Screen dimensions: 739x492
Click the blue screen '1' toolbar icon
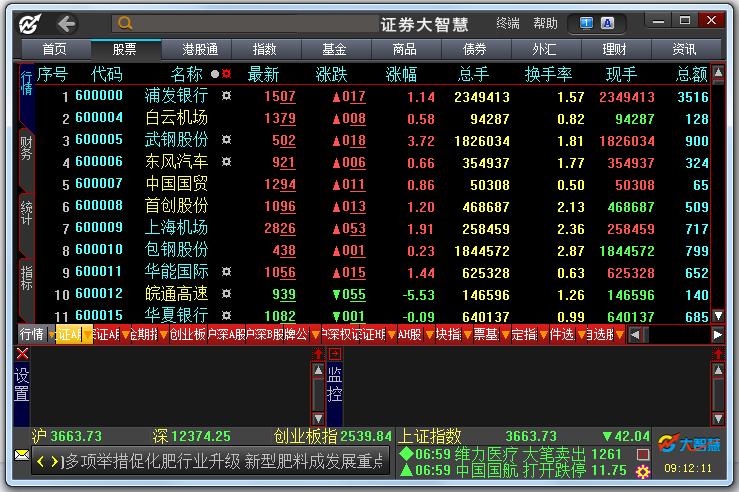pos(586,23)
